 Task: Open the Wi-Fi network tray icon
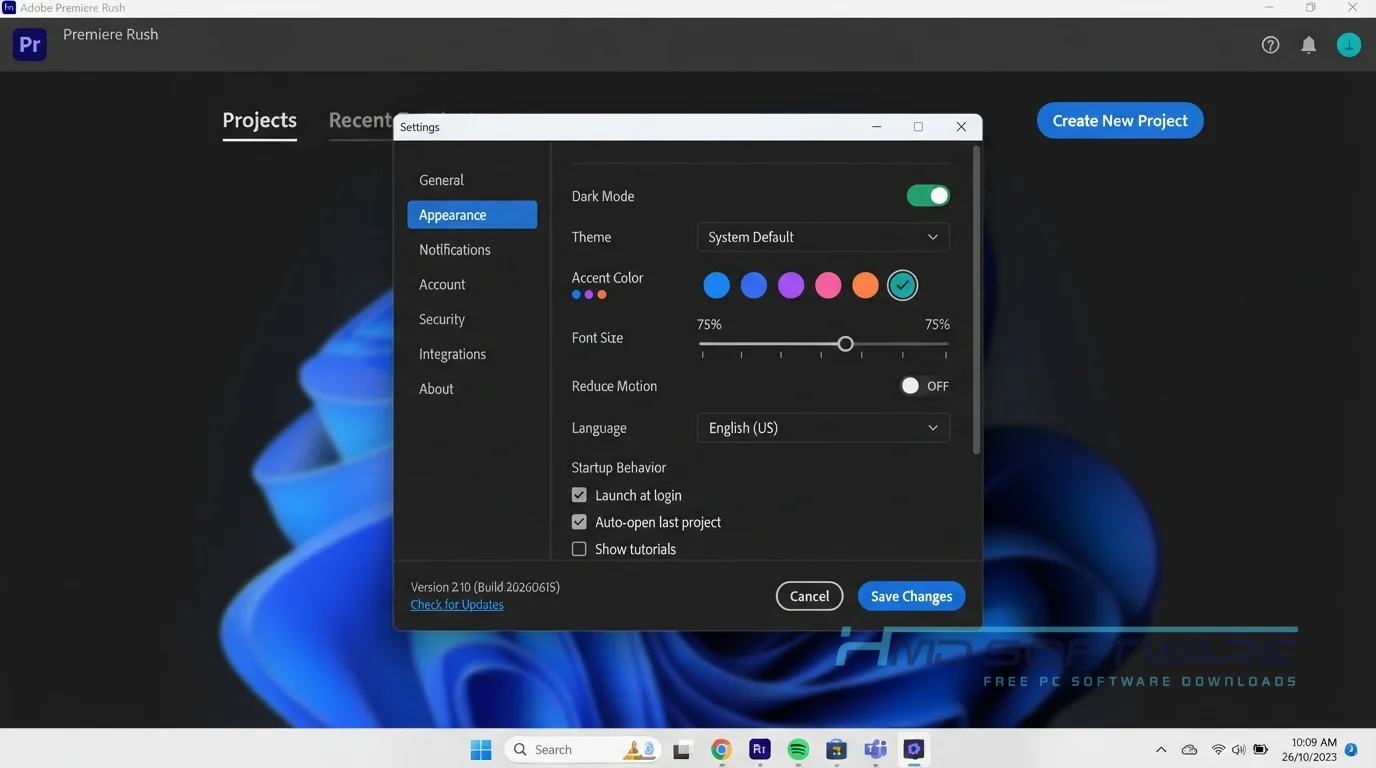(x=1218, y=750)
